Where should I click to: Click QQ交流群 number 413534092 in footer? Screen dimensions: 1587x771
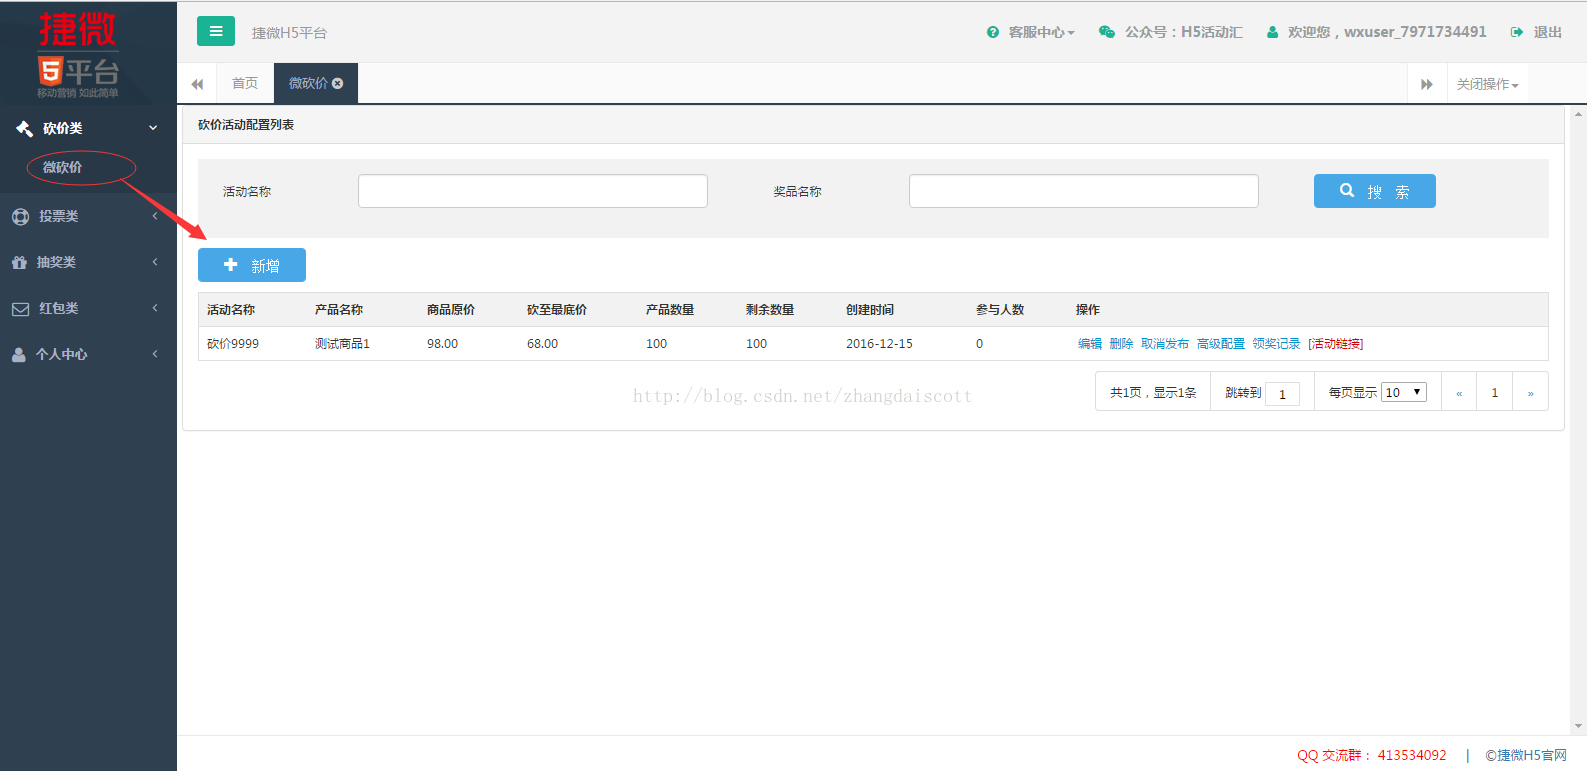1412,755
